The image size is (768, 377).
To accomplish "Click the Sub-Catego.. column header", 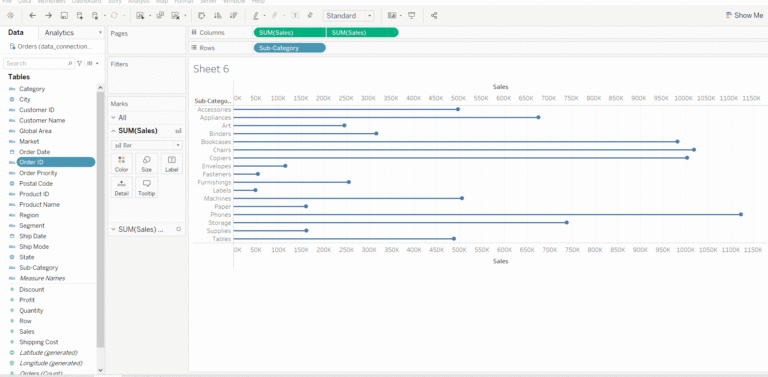I will coord(213,101).
